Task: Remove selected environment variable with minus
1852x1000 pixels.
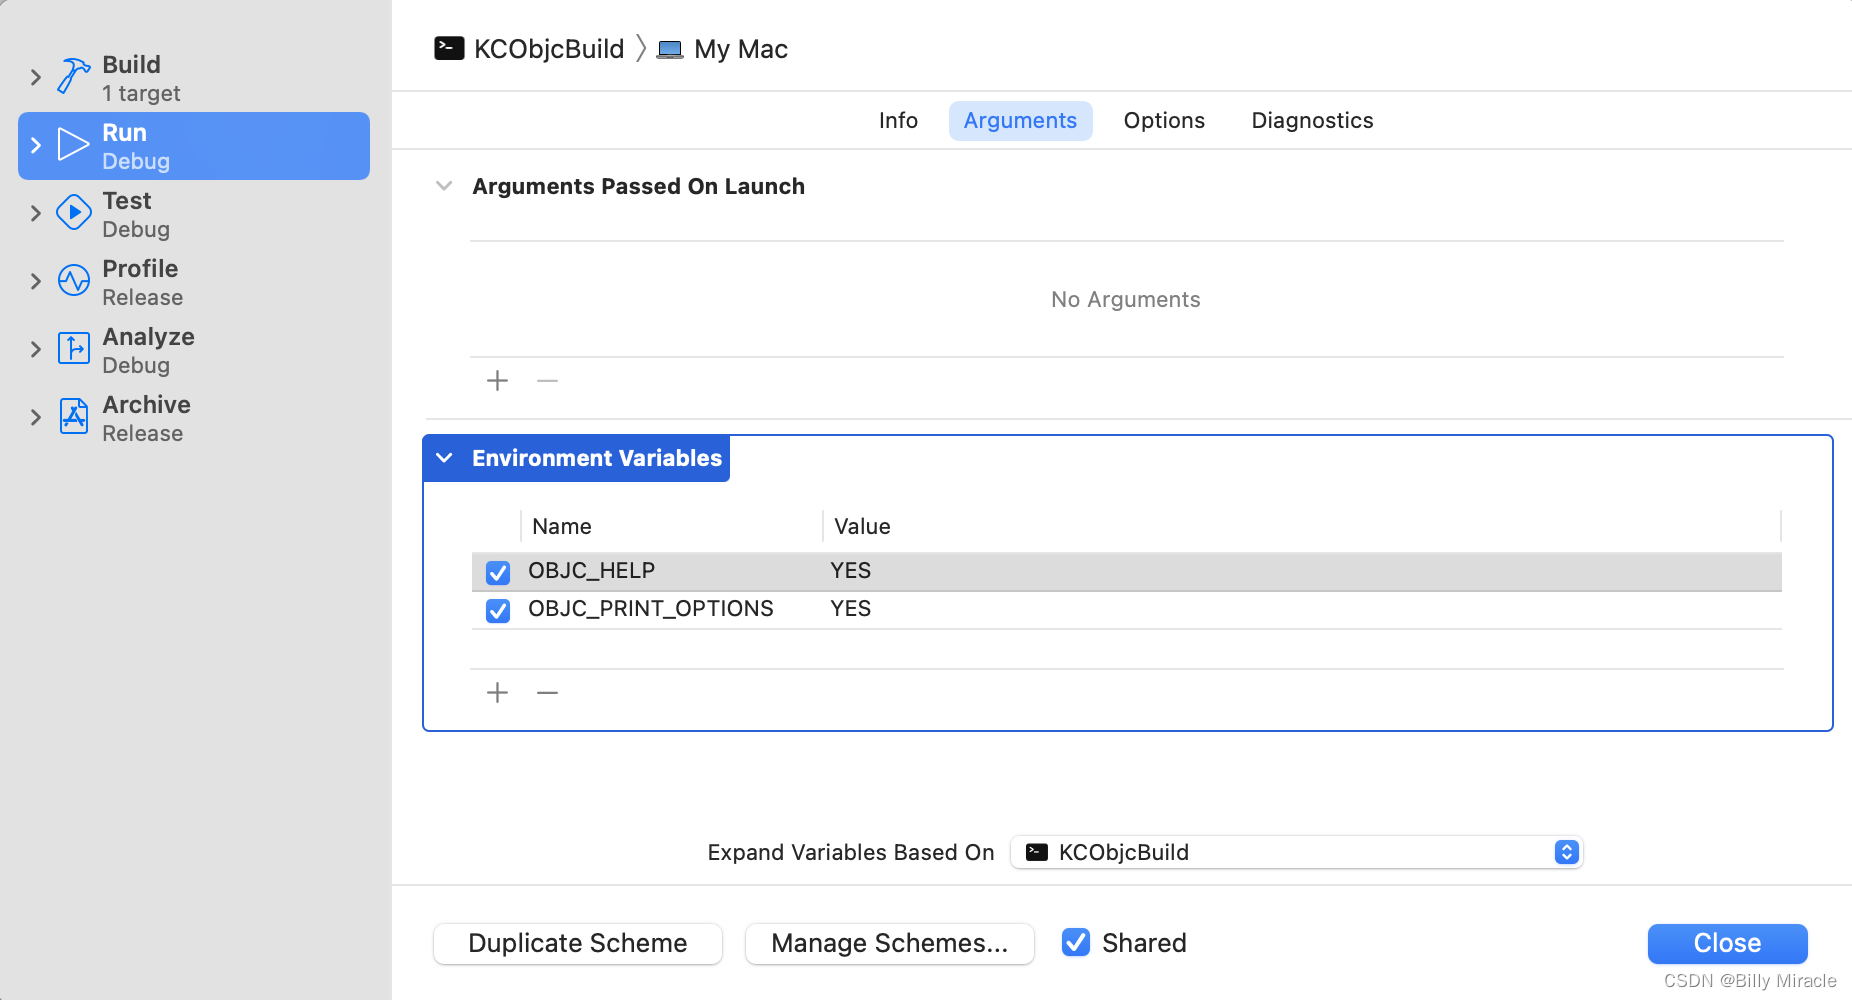Action: tap(547, 693)
